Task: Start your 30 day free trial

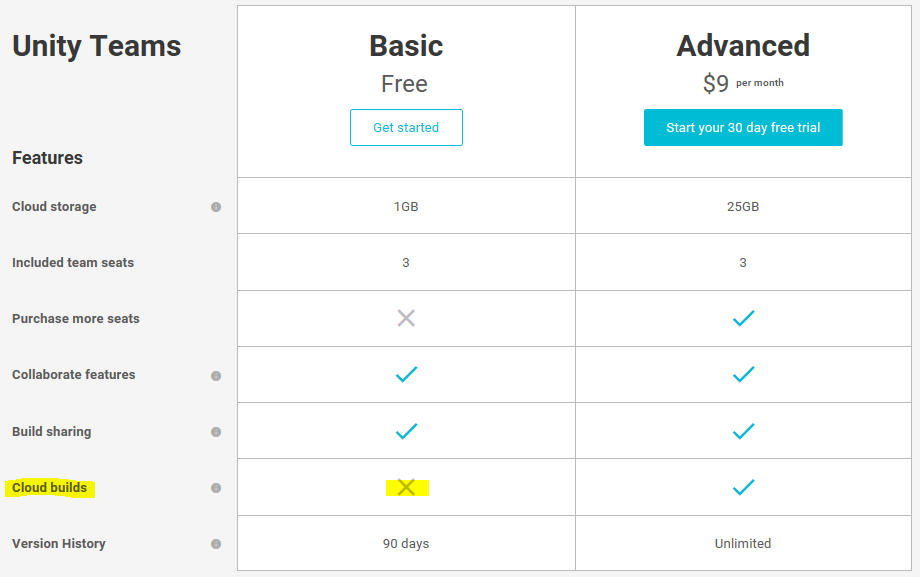Action: pos(743,128)
